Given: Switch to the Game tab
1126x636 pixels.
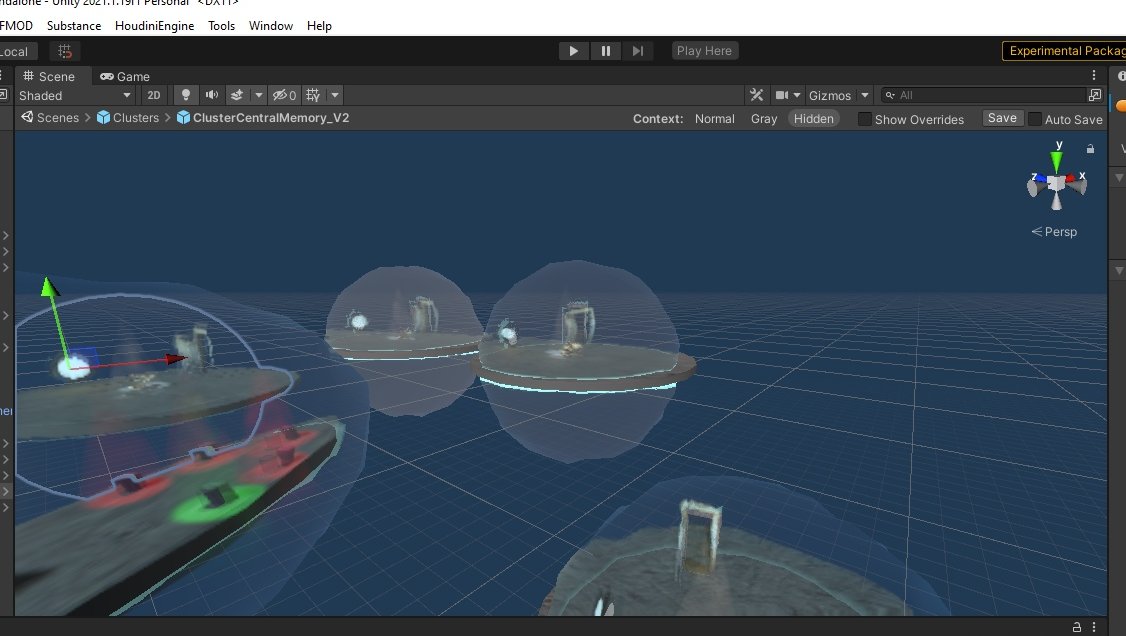Looking at the screenshot, I should click(x=125, y=76).
